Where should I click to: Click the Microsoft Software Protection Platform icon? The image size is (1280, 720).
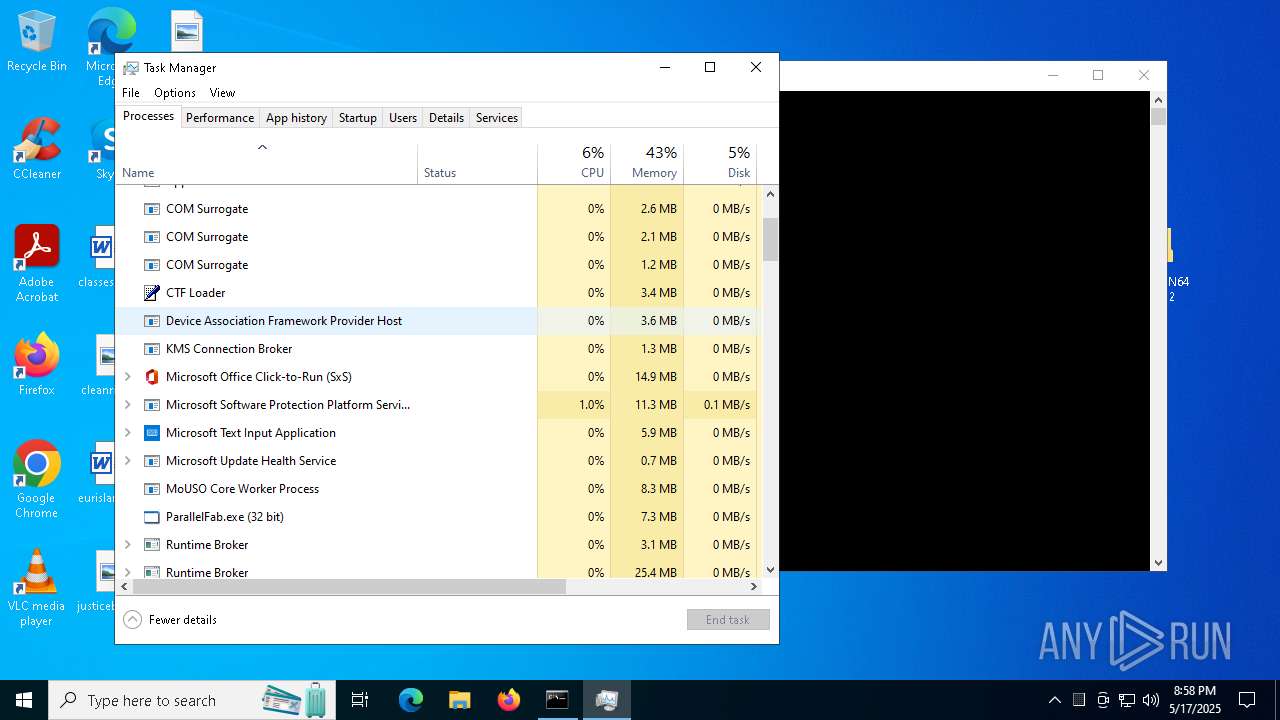[x=152, y=405]
